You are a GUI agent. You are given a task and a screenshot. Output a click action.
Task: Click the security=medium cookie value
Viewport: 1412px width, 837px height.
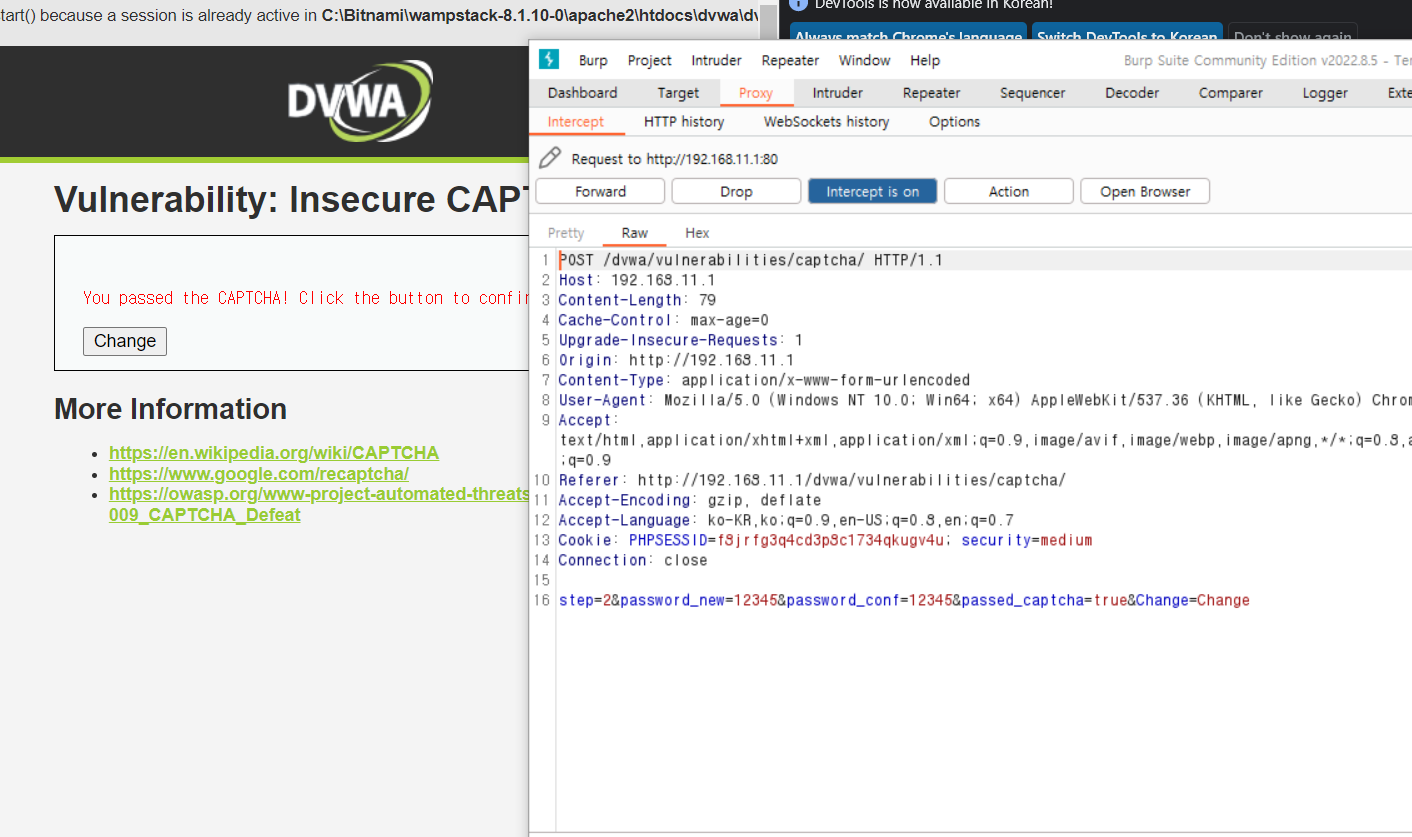[1027, 540]
